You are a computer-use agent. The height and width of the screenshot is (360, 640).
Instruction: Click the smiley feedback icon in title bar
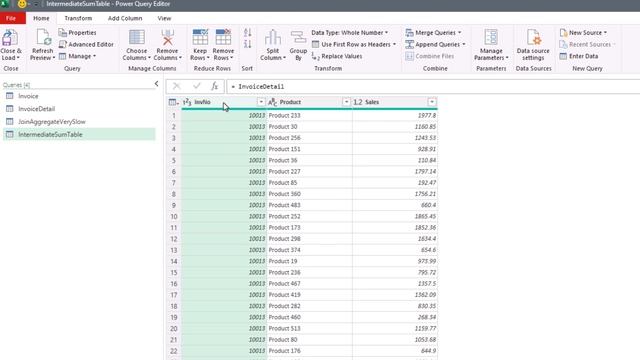point(22,4)
